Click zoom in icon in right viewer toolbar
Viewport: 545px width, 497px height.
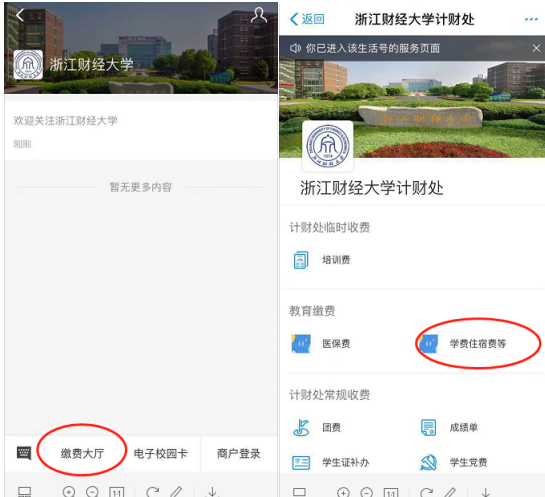click(x=343, y=492)
